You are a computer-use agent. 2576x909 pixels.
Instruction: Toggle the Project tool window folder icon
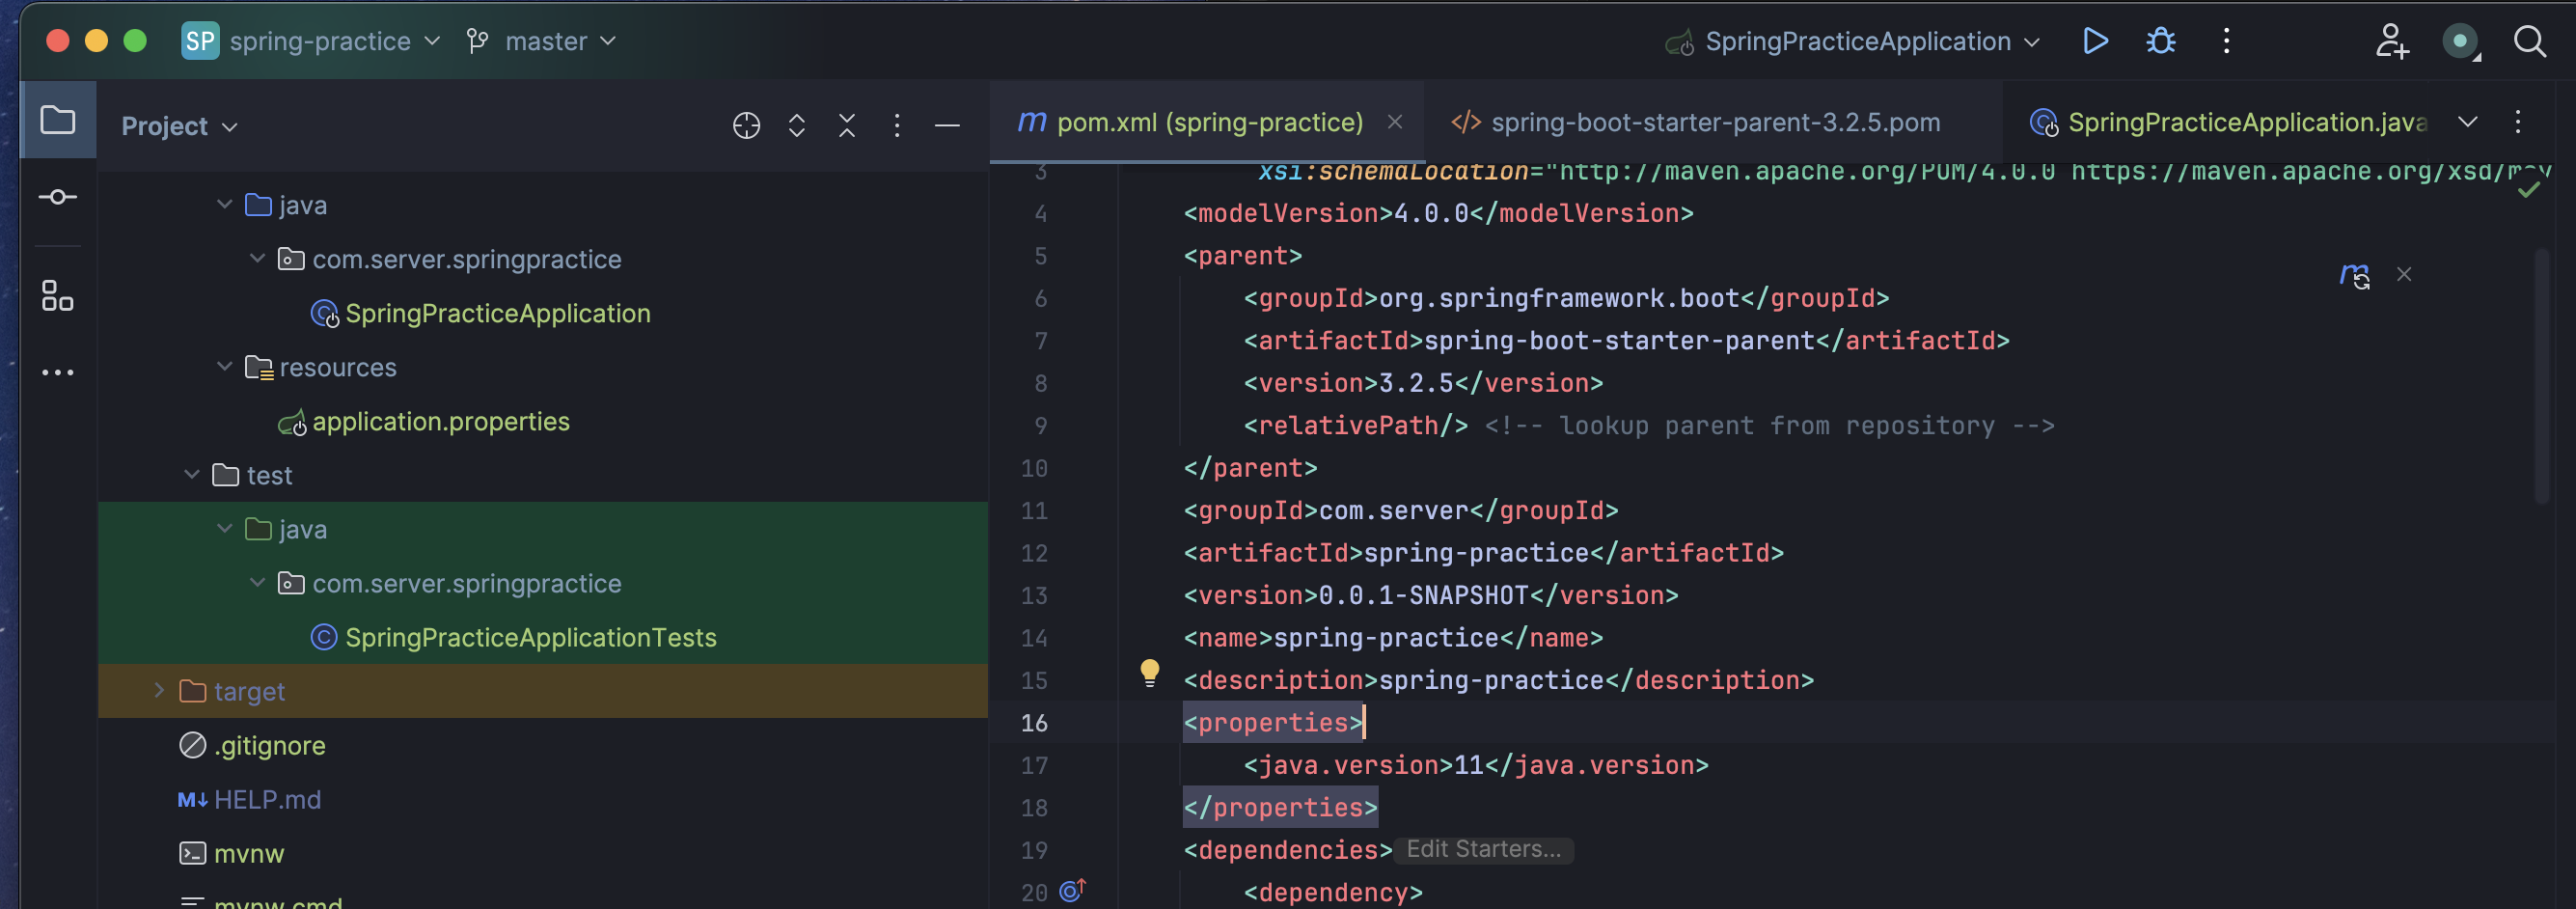[x=58, y=120]
